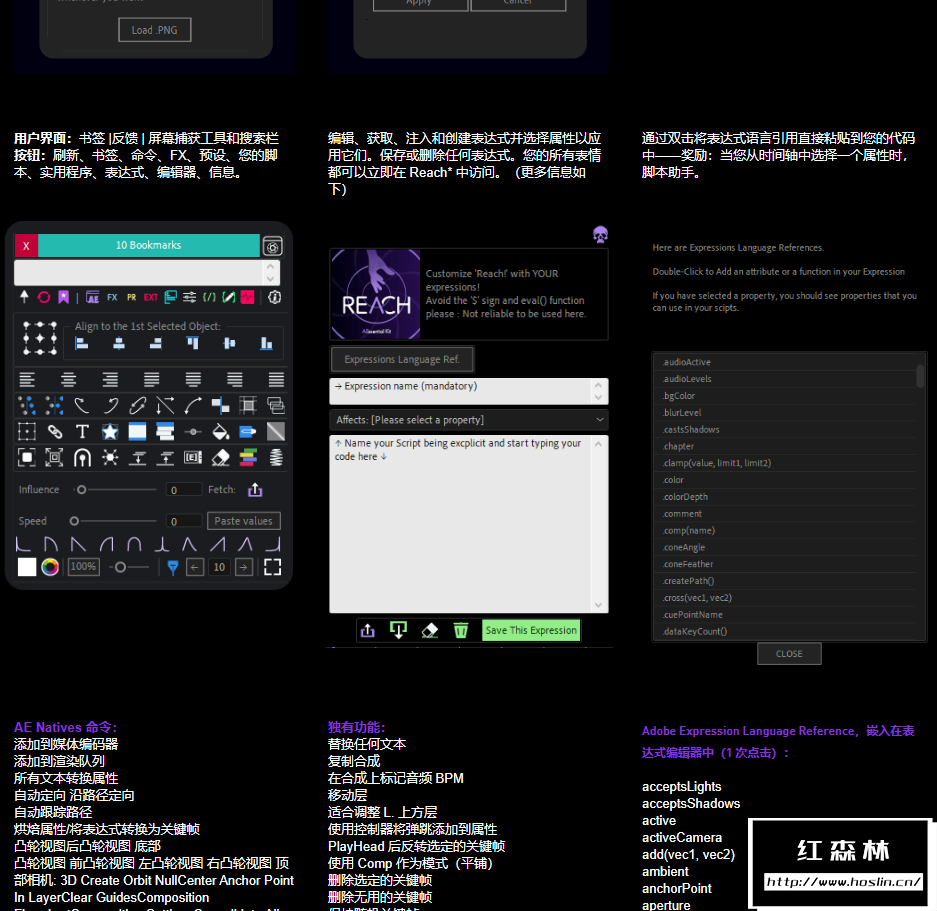
Task: Click the Speed slider handle
Action: click(74, 521)
